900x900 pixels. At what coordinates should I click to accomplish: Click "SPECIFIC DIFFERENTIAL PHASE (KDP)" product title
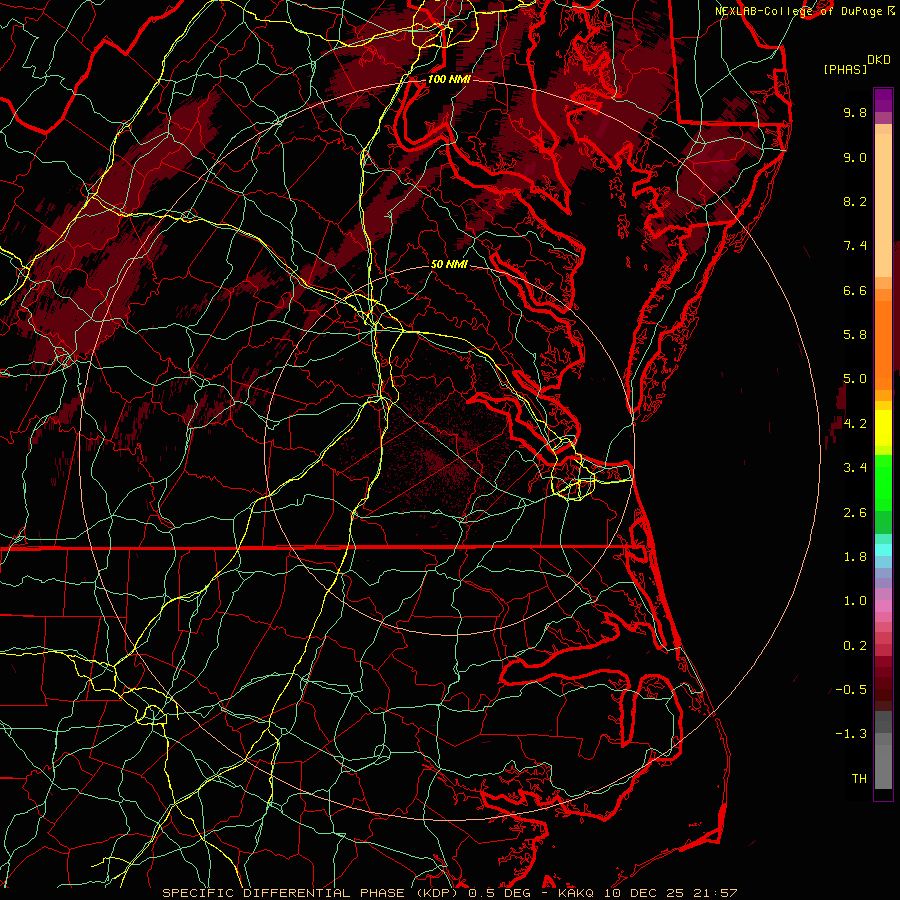coord(313,893)
